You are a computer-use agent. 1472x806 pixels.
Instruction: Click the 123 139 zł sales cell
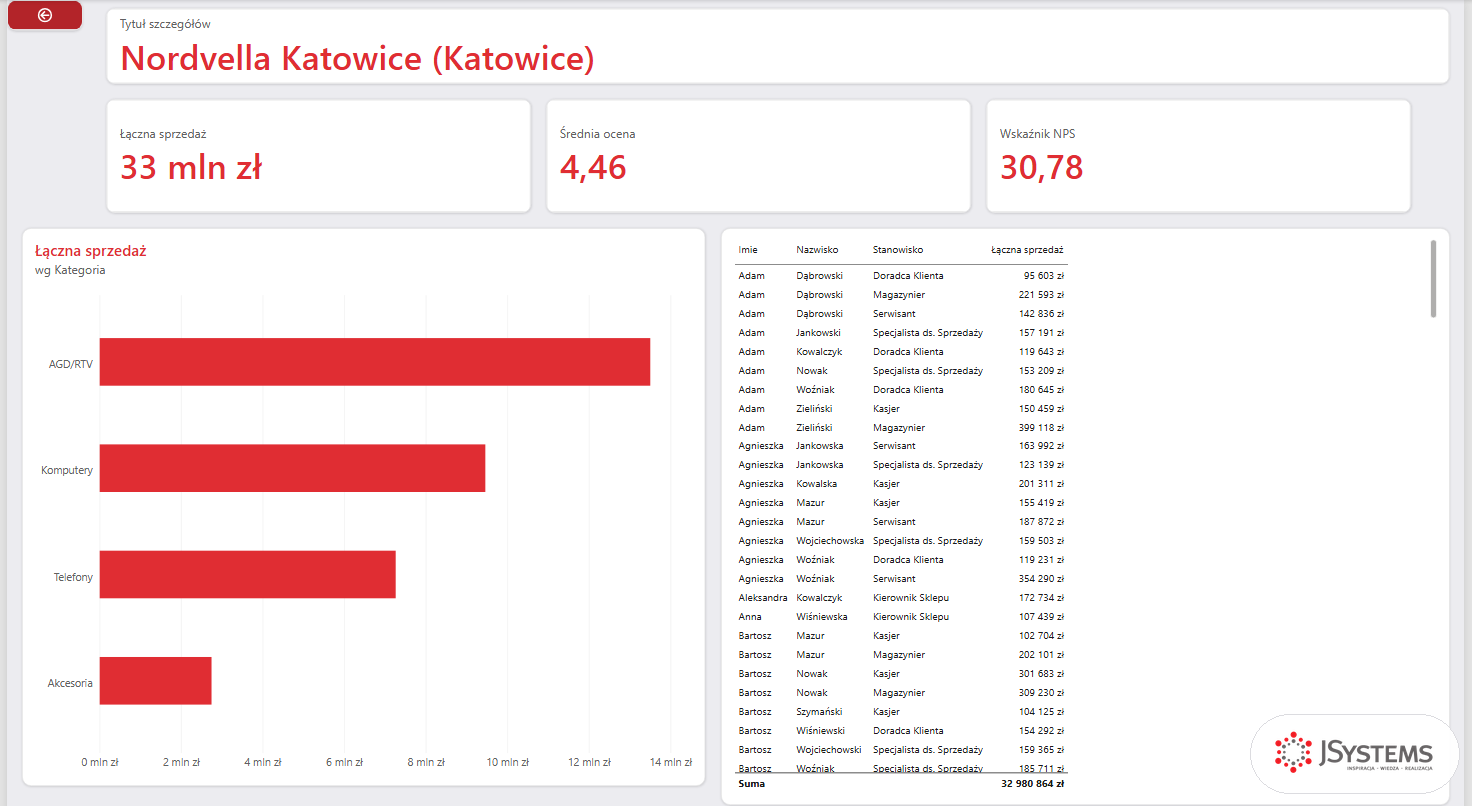pyautogui.click(x=1041, y=465)
